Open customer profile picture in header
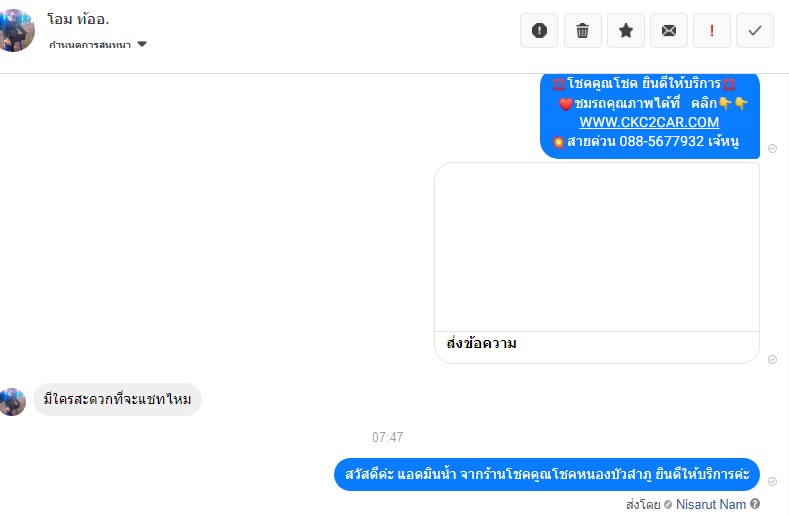Viewport: 789px width, 517px height. coord(16,30)
